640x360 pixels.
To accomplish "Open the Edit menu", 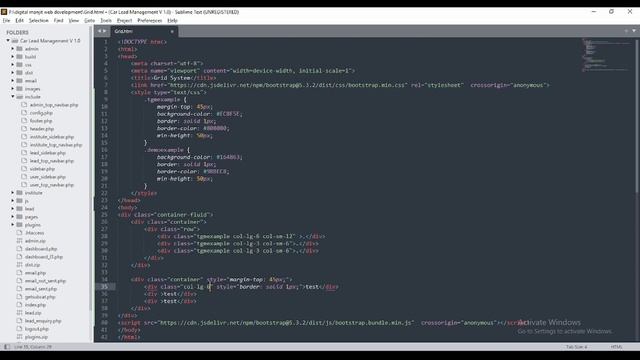I will point(19,20).
